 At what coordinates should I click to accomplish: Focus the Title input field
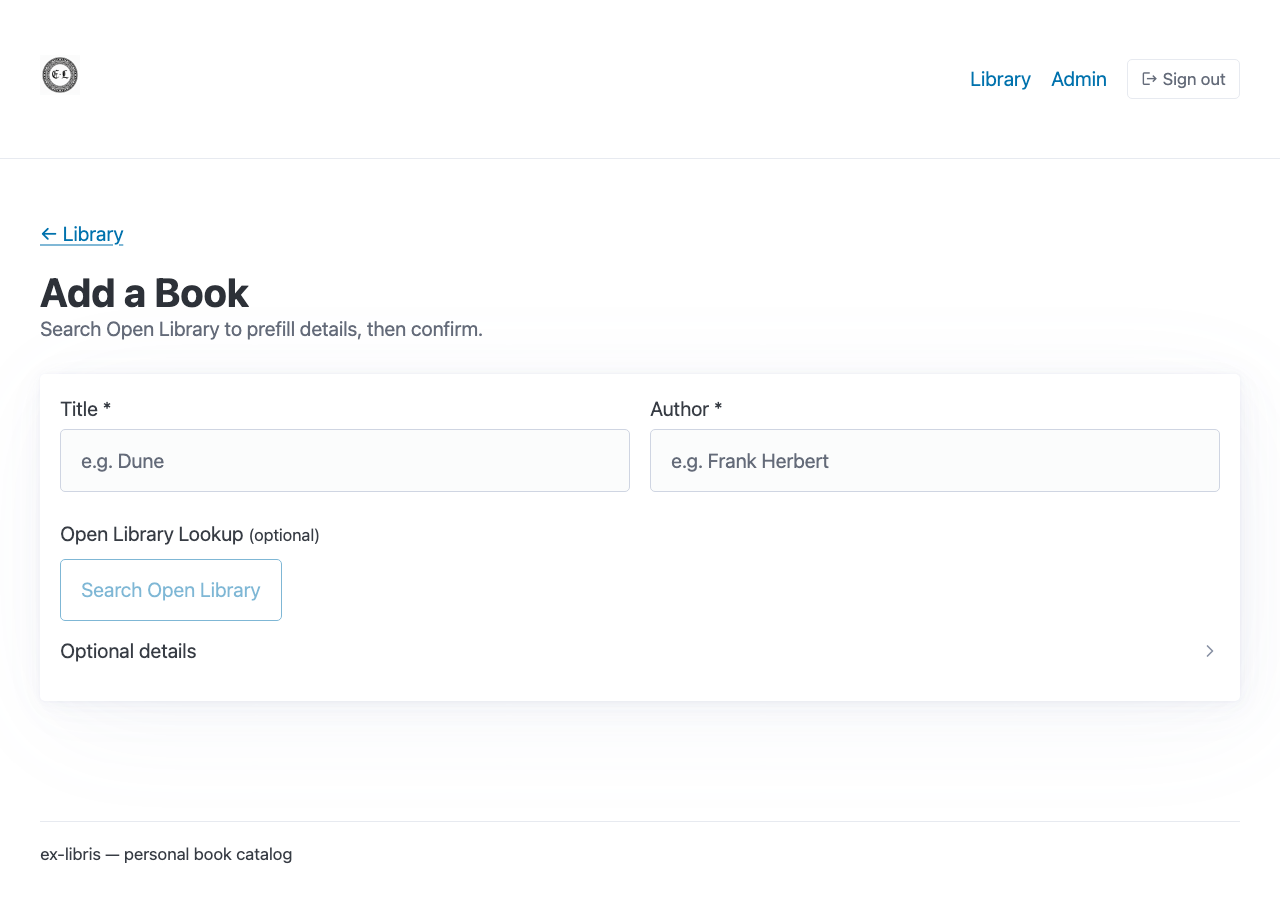tap(345, 460)
